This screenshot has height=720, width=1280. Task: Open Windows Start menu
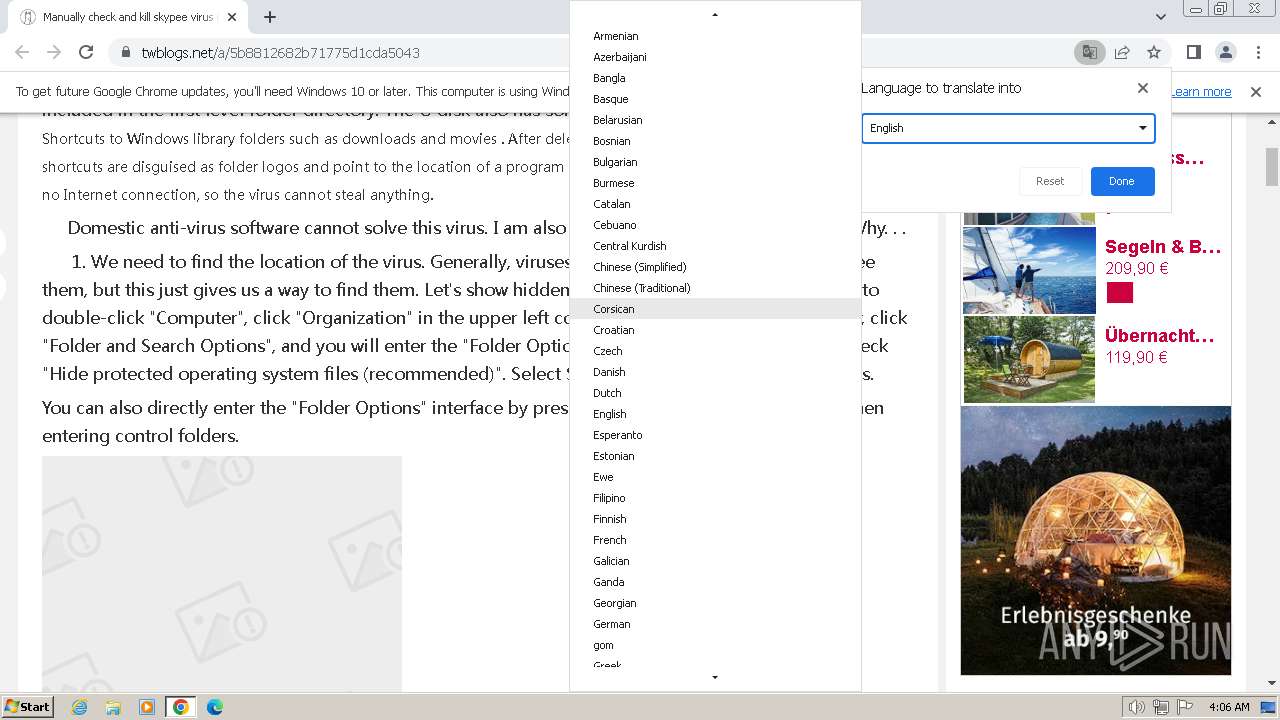tap(27, 706)
